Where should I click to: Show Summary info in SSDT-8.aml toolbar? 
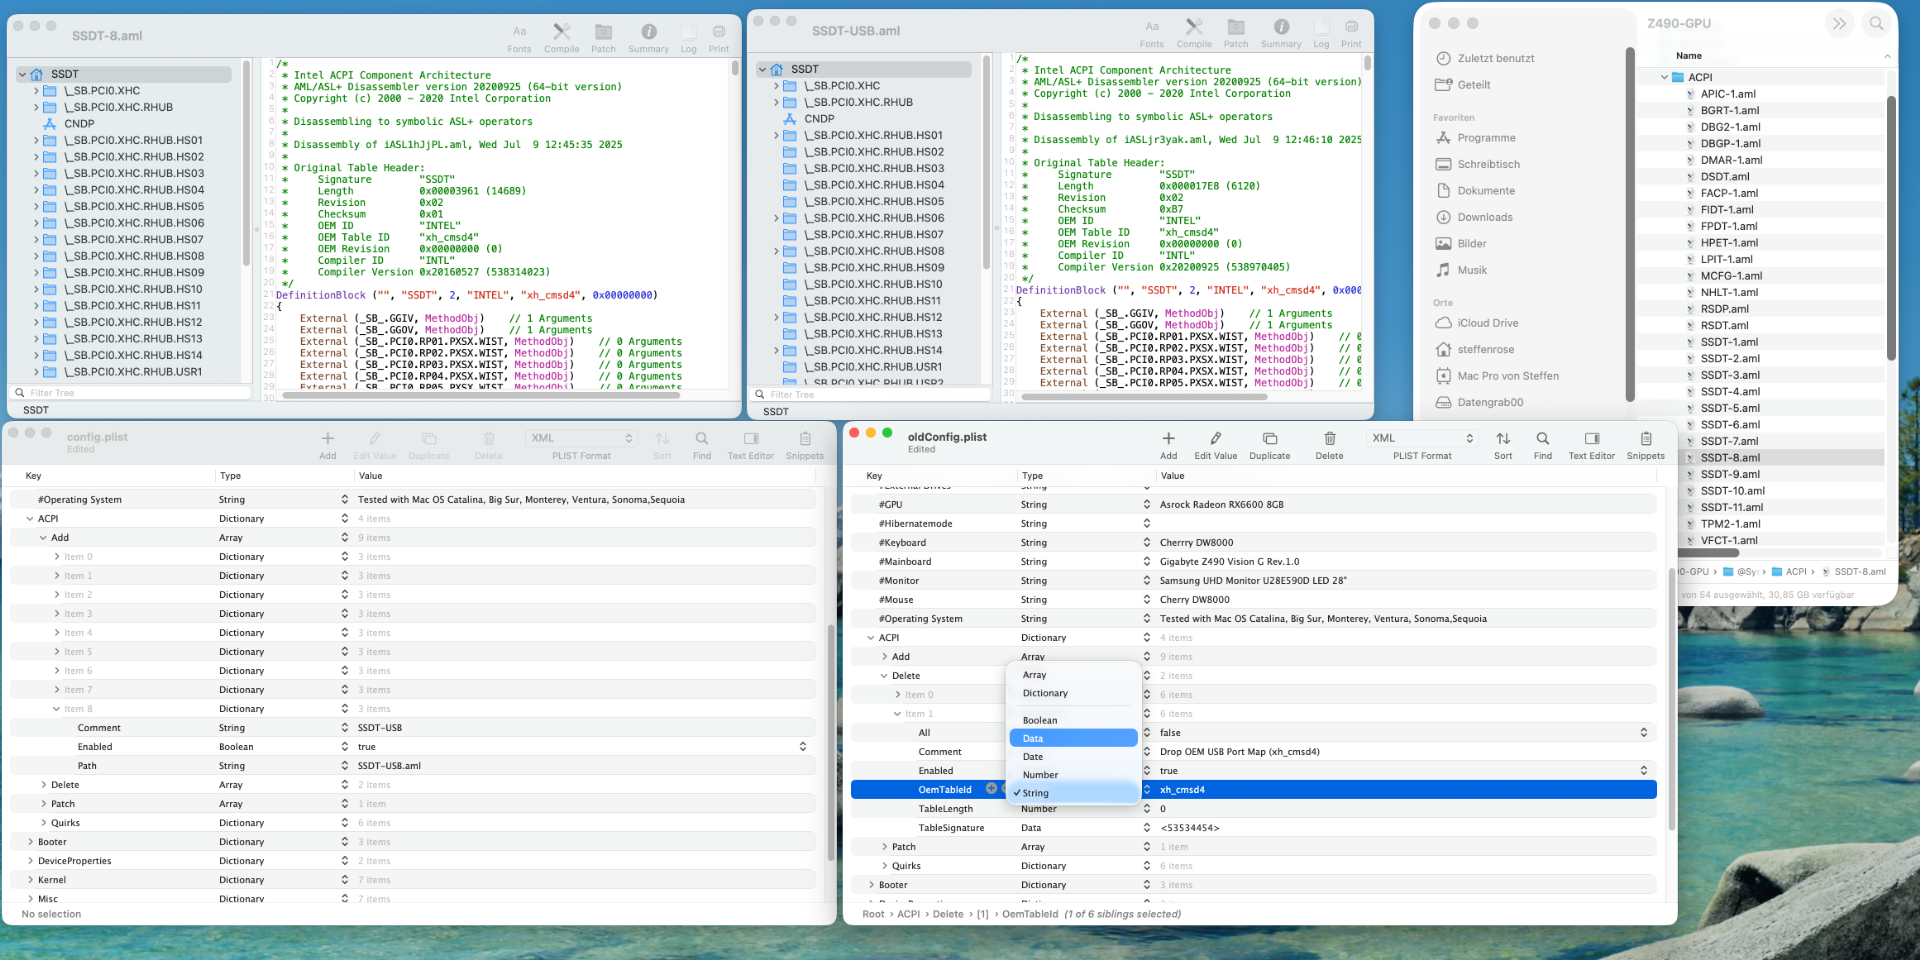(648, 32)
